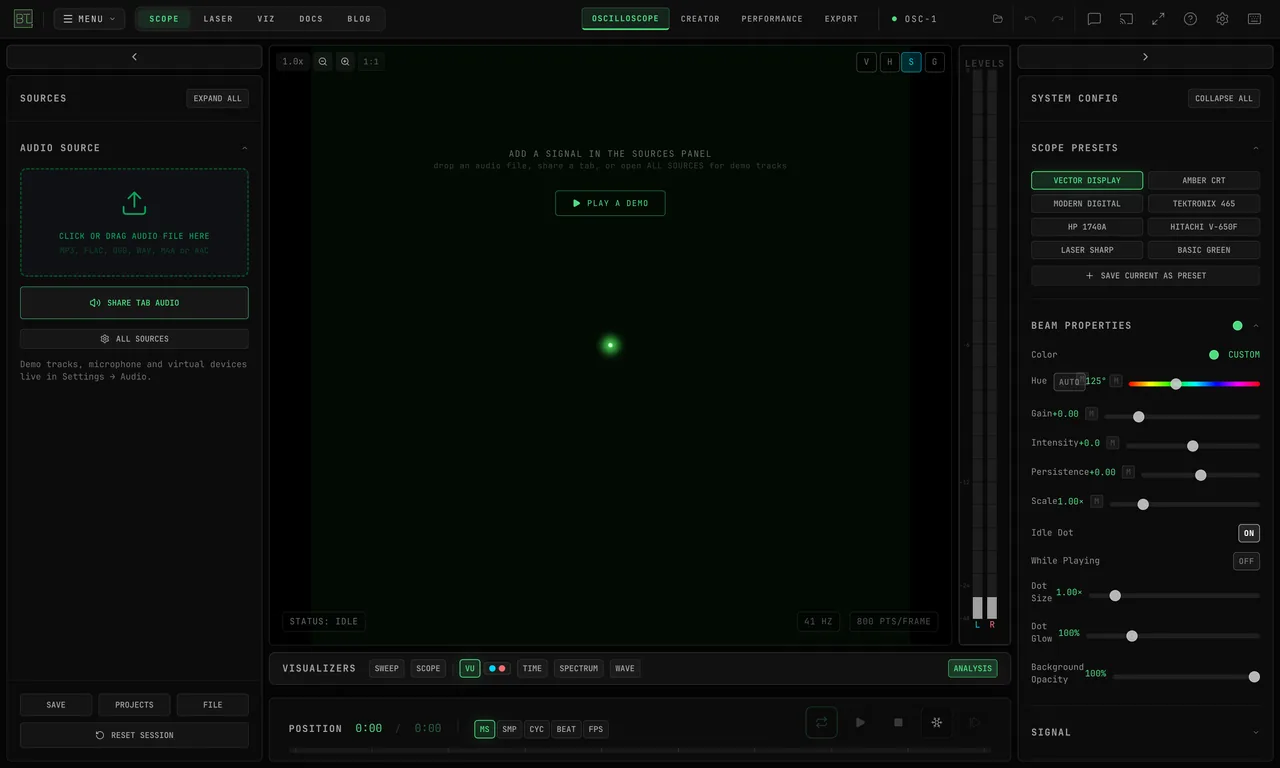Switch to the LASER tab
Viewport: 1280px width, 768px height.
218,19
